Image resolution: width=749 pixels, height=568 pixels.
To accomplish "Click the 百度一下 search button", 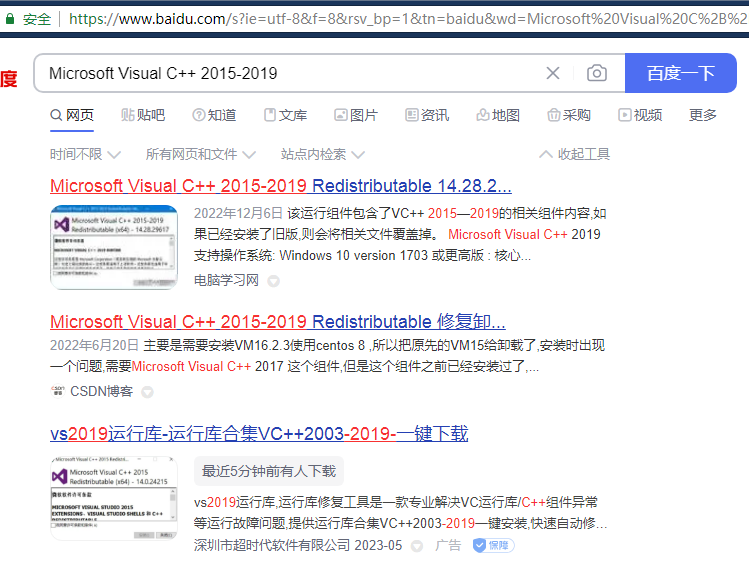I will 680,73.
